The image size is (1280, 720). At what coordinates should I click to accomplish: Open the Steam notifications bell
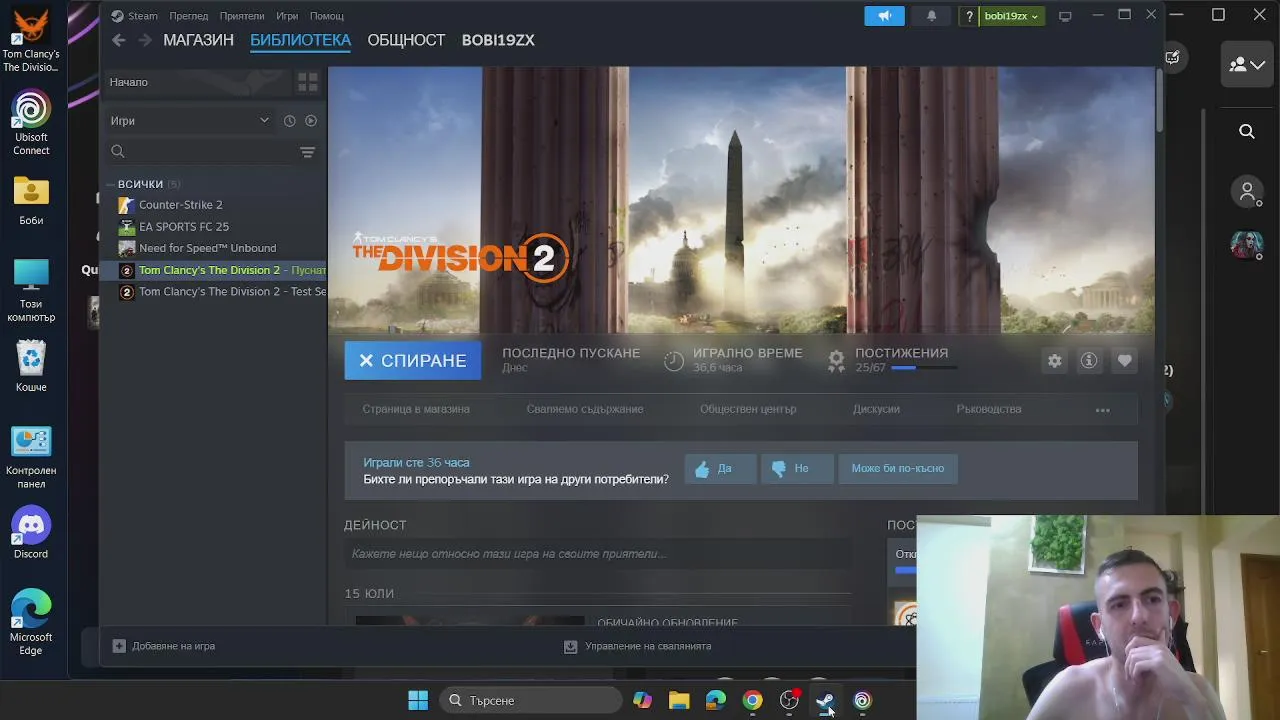click(931, 16)
